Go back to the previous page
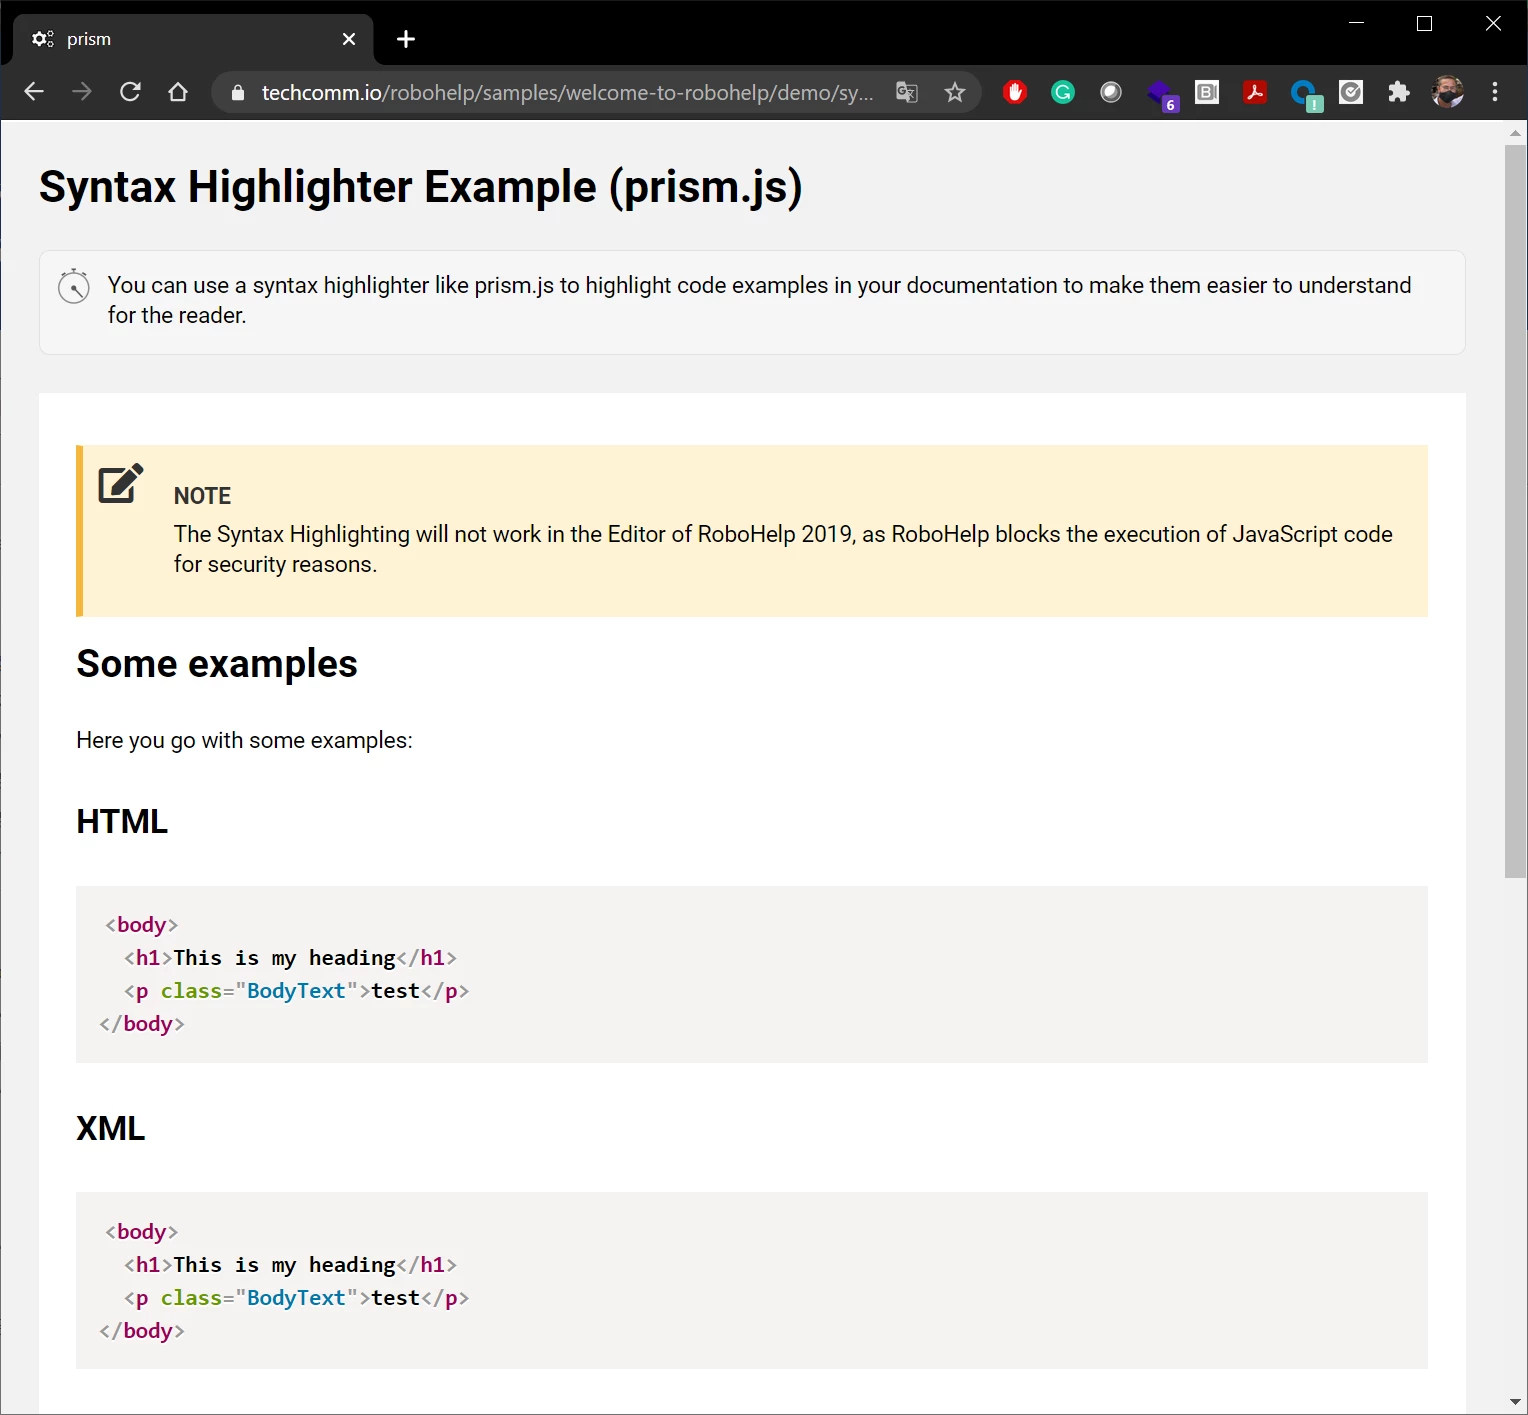 coord(34,92)
